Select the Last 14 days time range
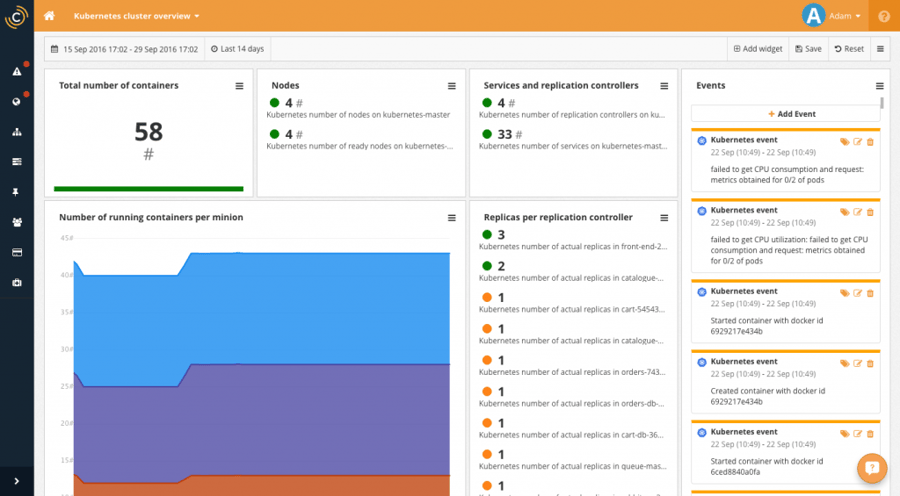The width and height of the screenshot is (900, 496). [237, 49]
